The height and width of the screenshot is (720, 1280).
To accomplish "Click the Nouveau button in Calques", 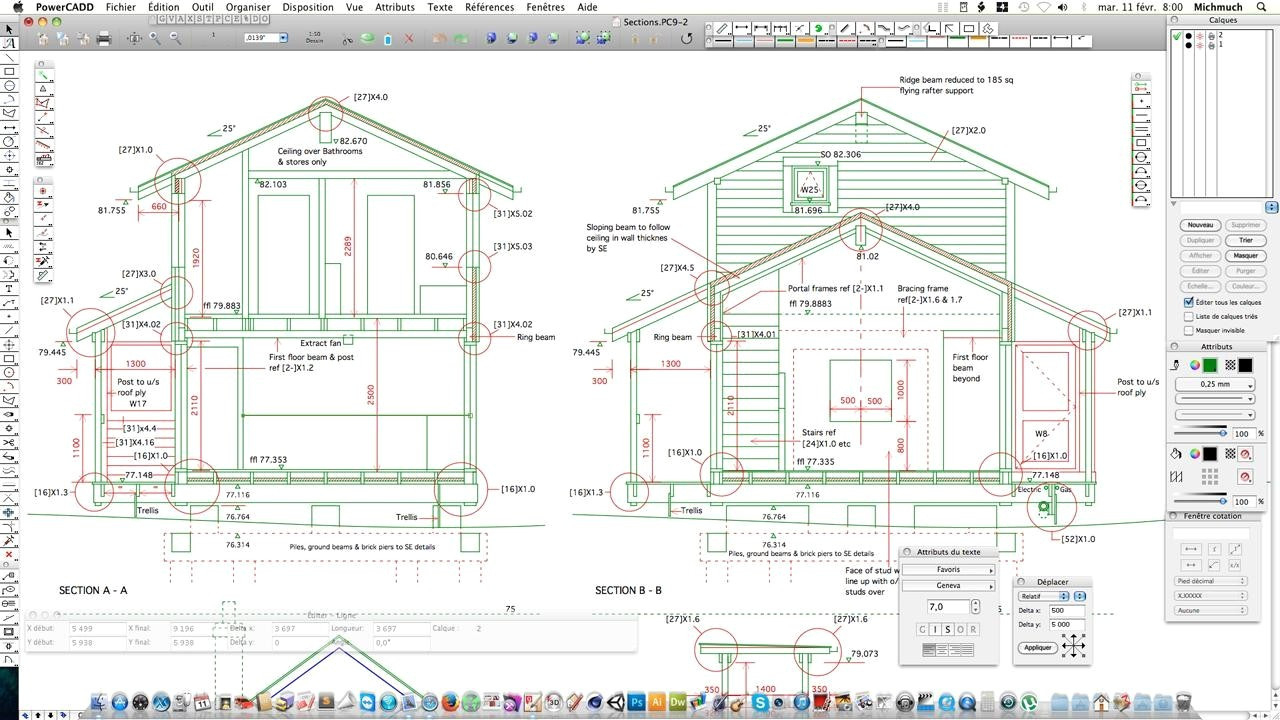I will (1200, 225).
